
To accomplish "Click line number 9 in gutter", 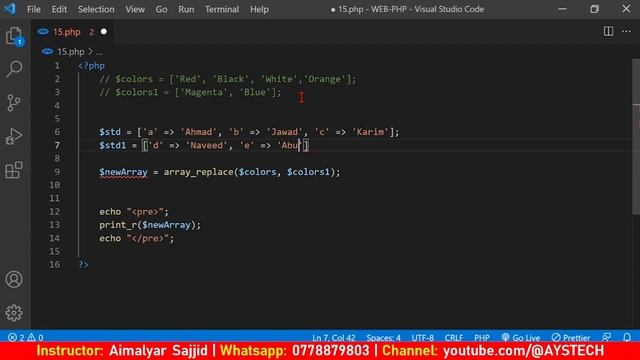I will [x=57, y=172].
